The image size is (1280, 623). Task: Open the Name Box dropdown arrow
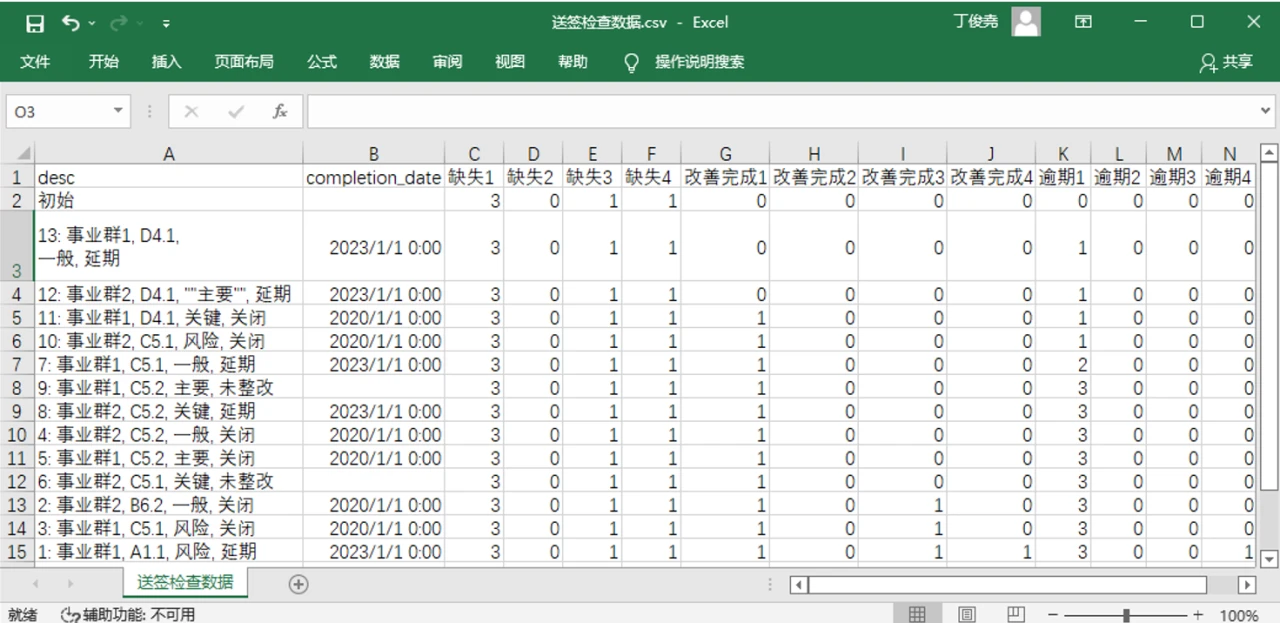(x=118, y=112)
